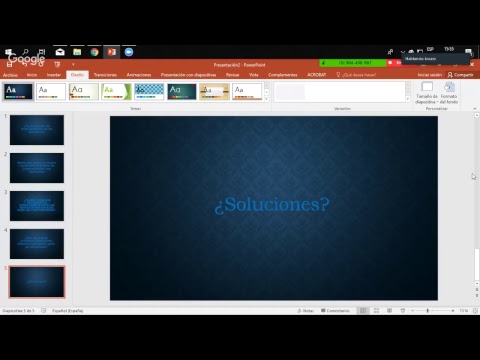Switch to the Inicio tab

[32, 75]
